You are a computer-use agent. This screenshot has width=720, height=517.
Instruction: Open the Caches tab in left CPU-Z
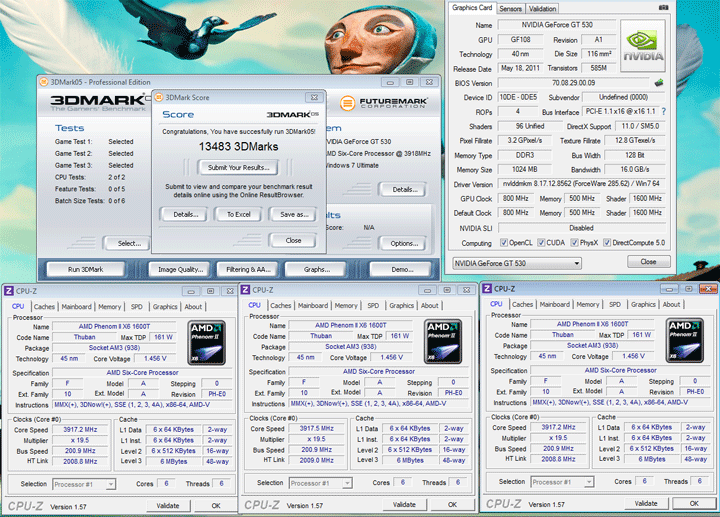click(x=45, y=307)
